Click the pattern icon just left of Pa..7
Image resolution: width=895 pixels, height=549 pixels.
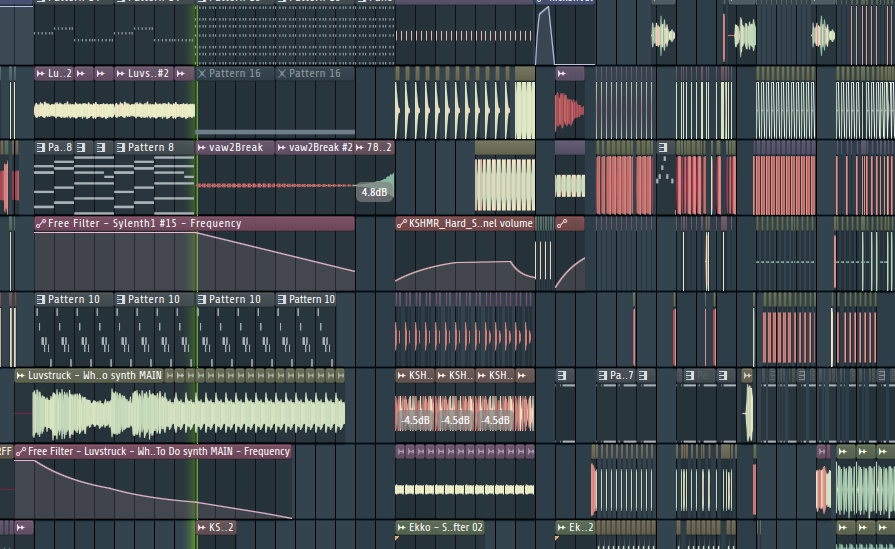point(603,376)
